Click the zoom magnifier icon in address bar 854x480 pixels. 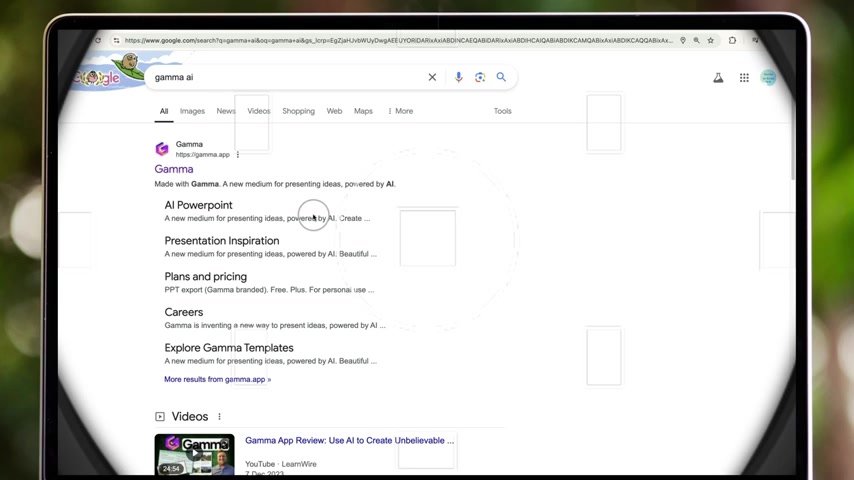coord(697,40)
